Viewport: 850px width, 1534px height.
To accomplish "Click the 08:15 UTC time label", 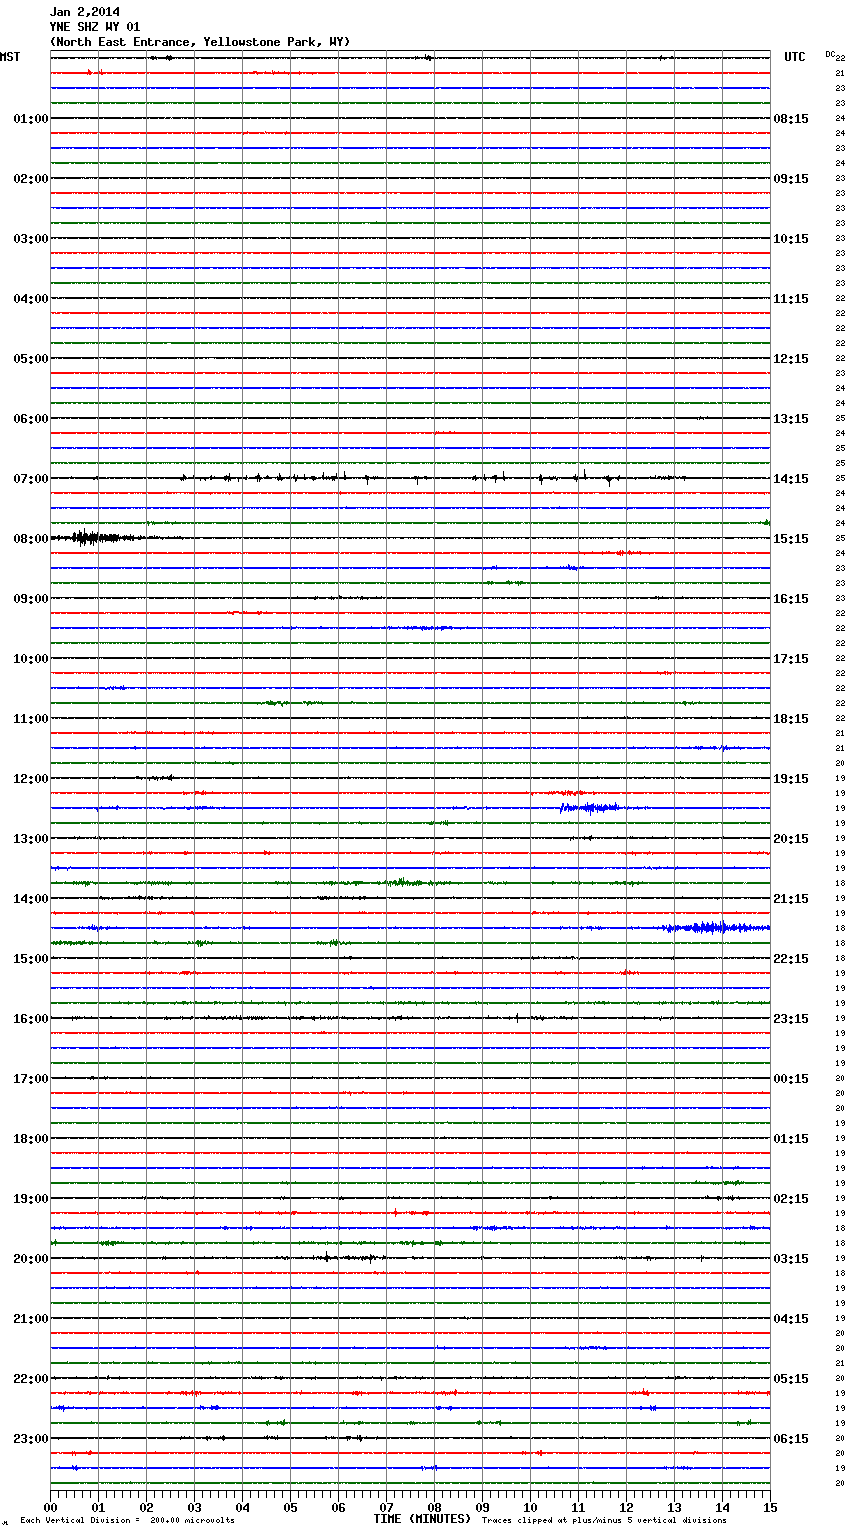I will 791,119.
